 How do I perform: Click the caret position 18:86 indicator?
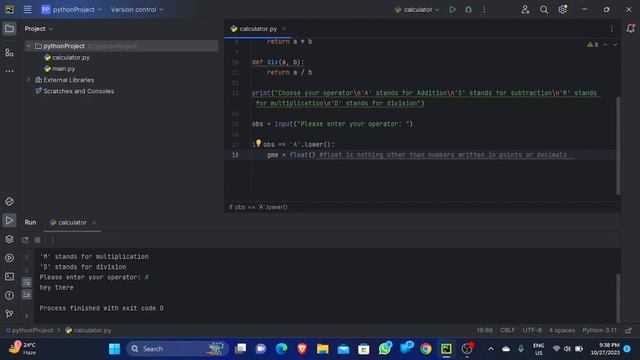point(484,330)
